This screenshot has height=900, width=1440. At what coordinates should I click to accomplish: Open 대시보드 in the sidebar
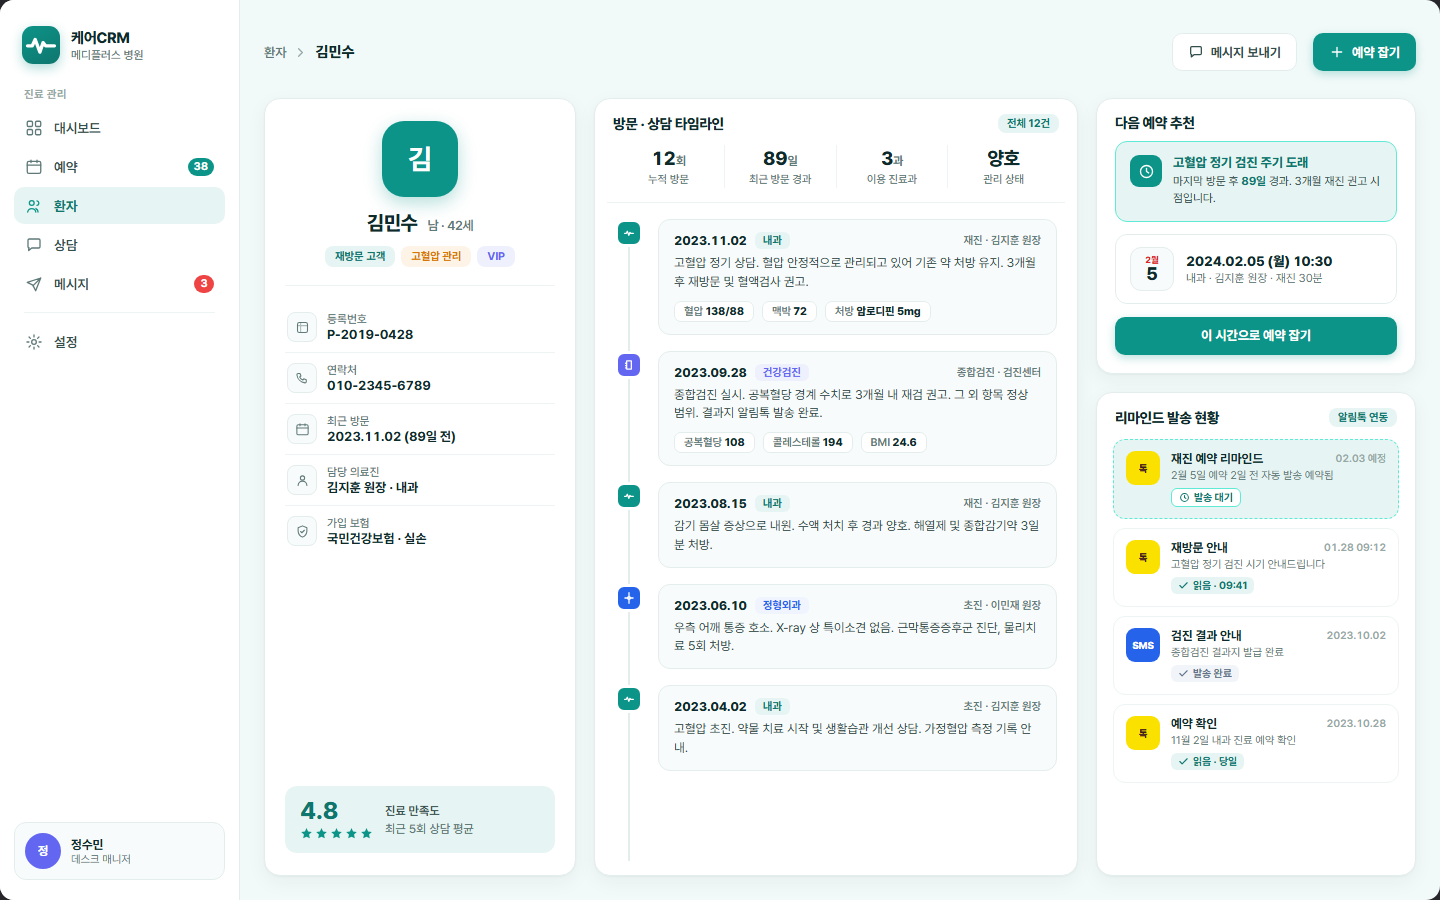119,128
